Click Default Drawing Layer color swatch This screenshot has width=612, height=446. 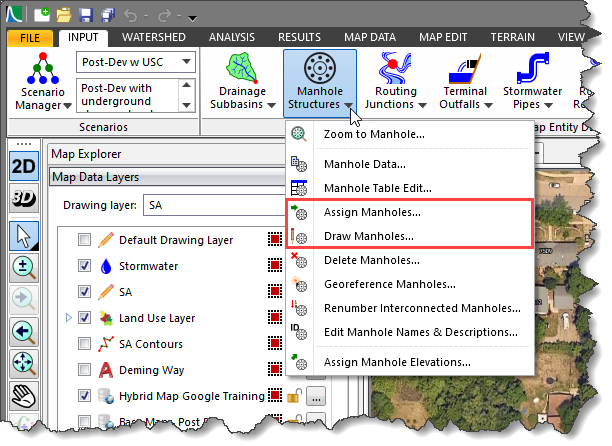pos(275,239)
